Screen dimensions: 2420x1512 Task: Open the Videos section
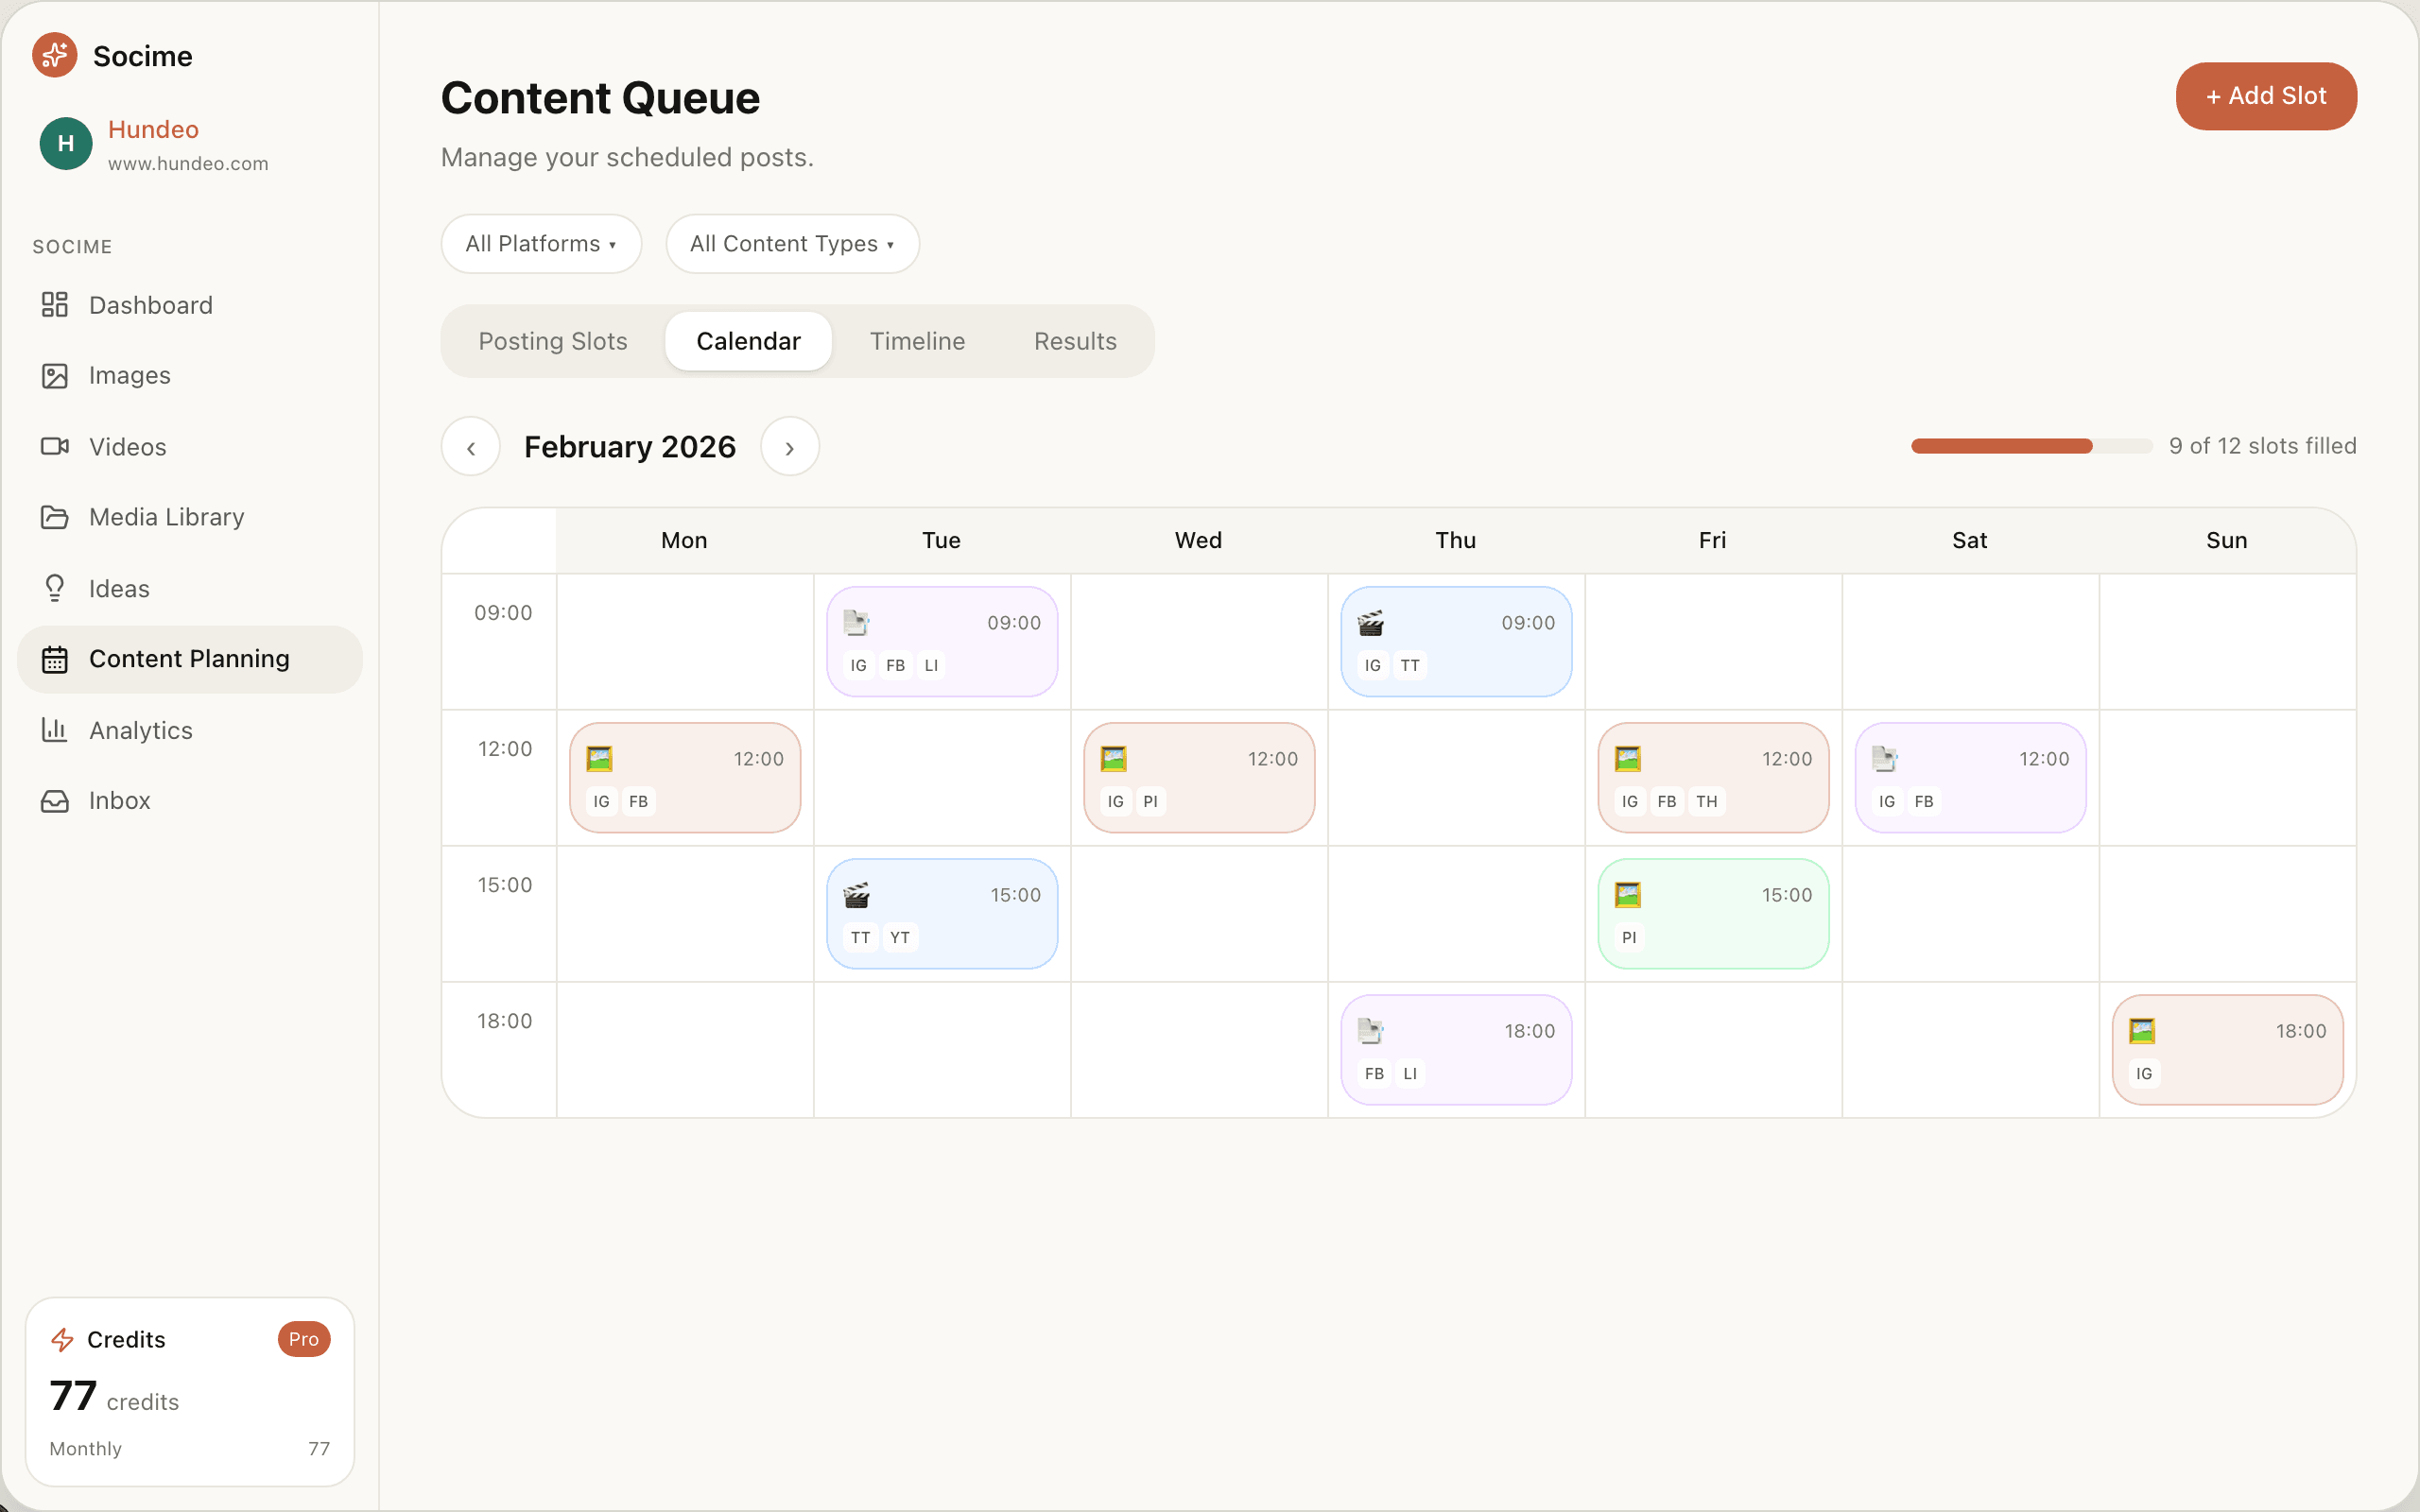(127, 446)
